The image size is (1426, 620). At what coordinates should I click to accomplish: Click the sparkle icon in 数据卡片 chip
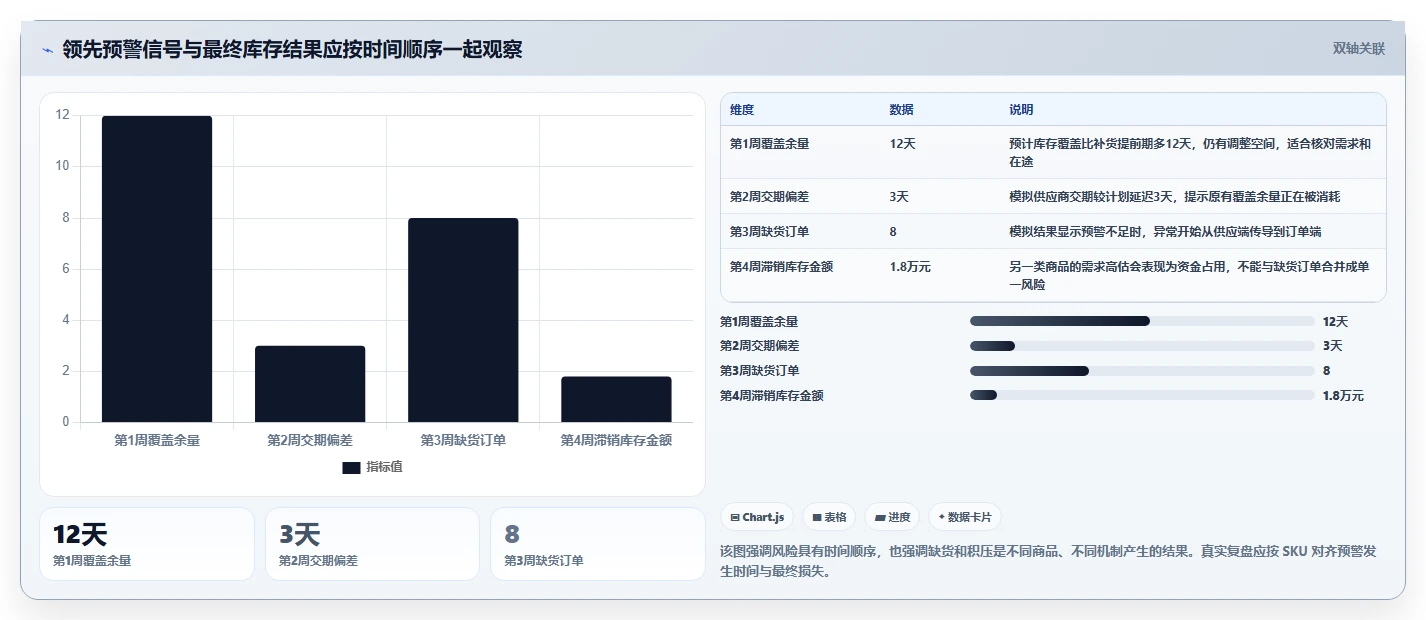click(941, 518)
